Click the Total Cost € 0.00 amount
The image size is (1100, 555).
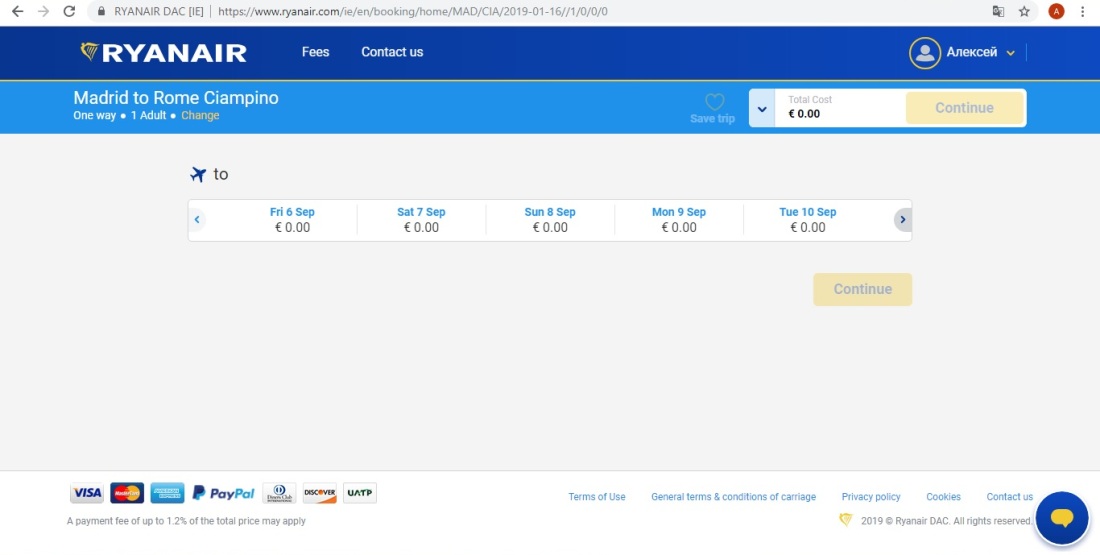click(x=804, y=114)
